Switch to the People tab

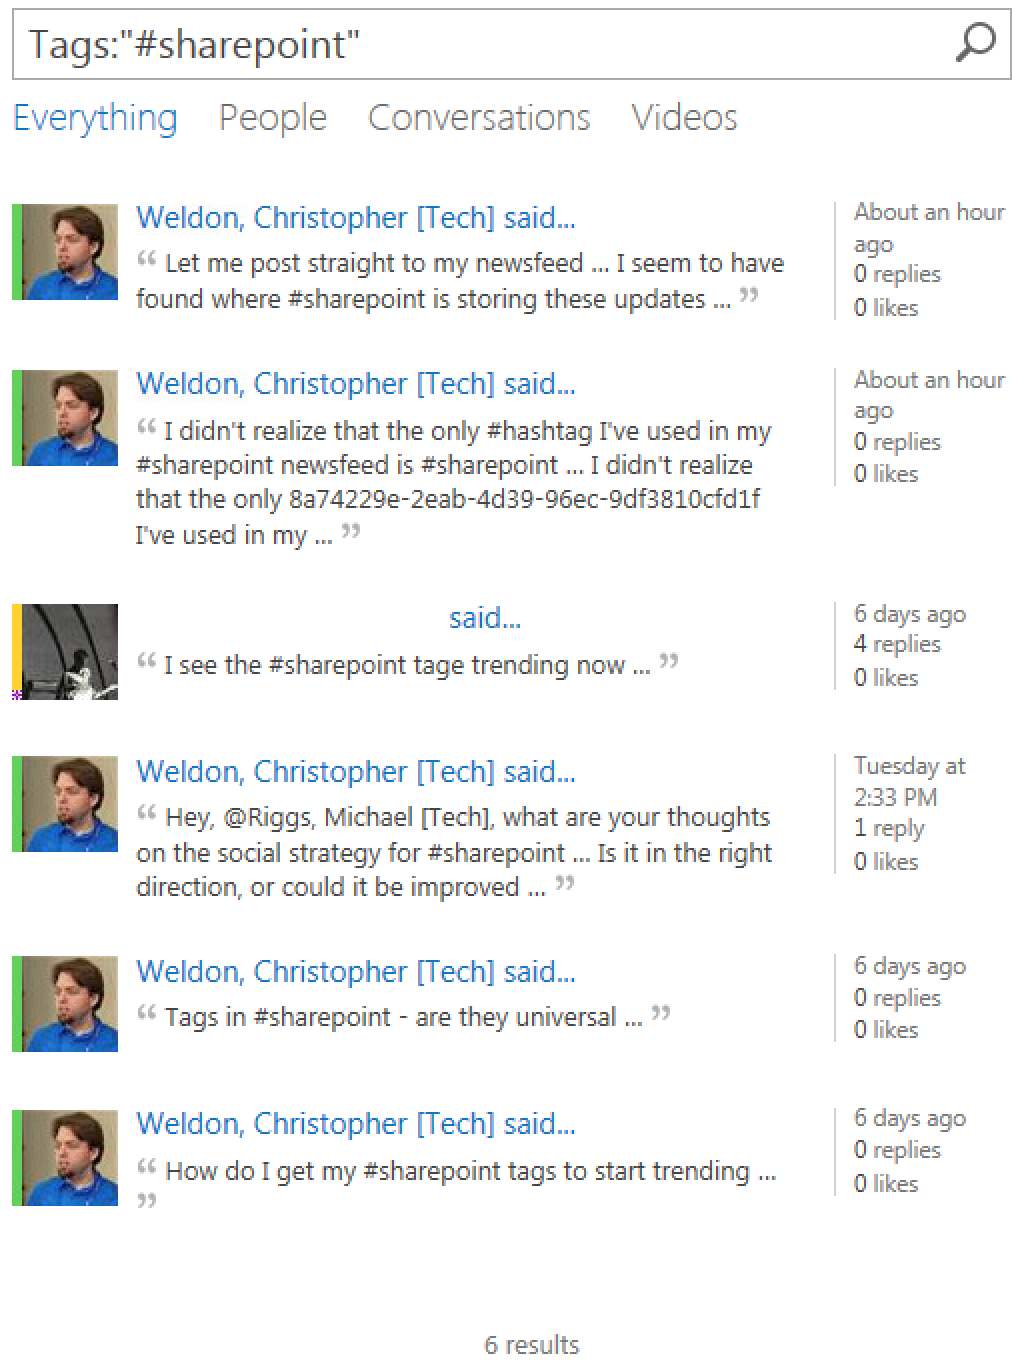coord(273,118)
